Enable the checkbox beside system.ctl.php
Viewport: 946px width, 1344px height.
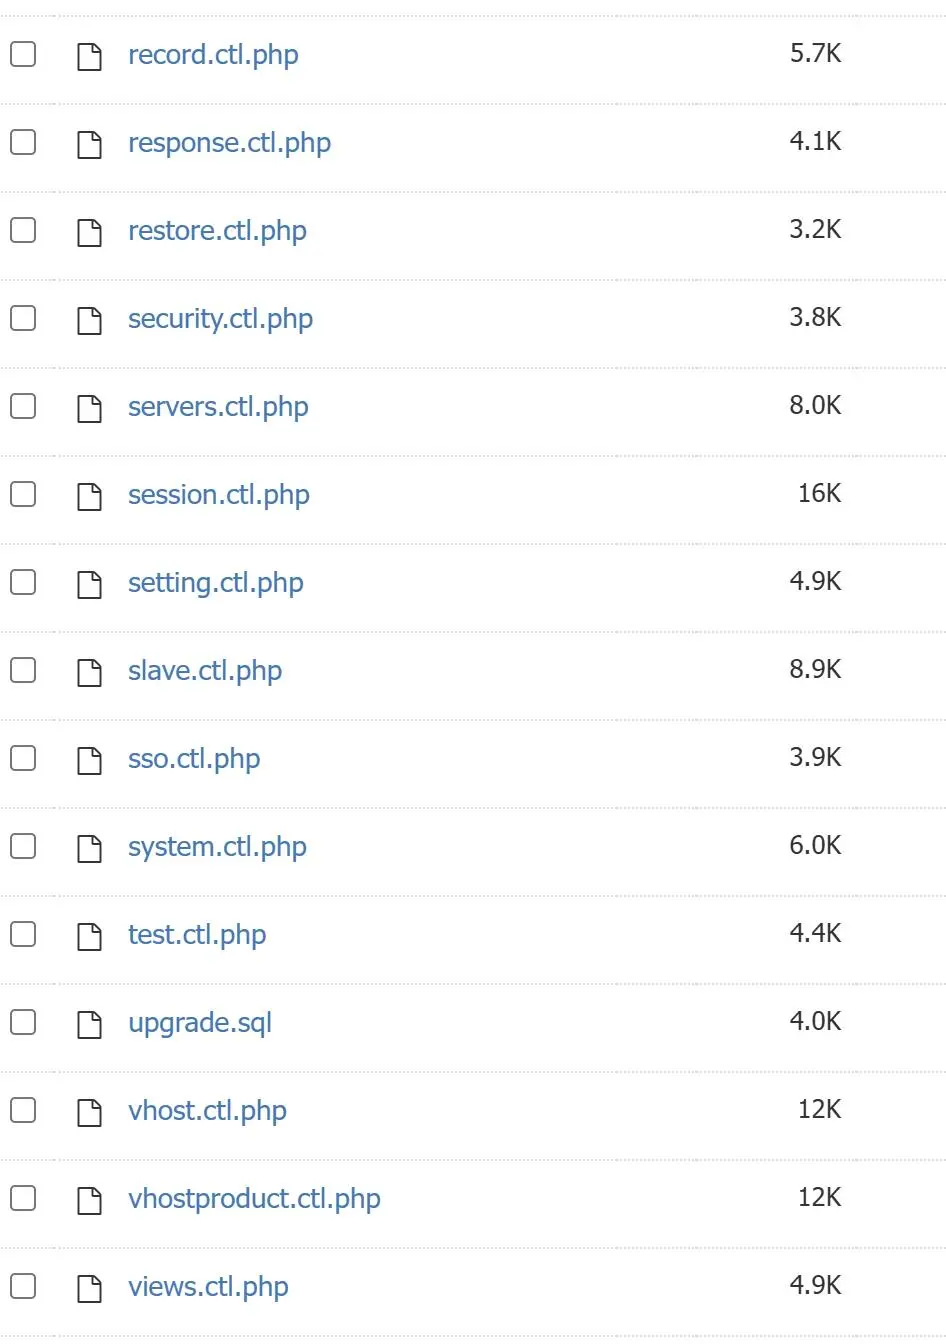coord(23,846)
